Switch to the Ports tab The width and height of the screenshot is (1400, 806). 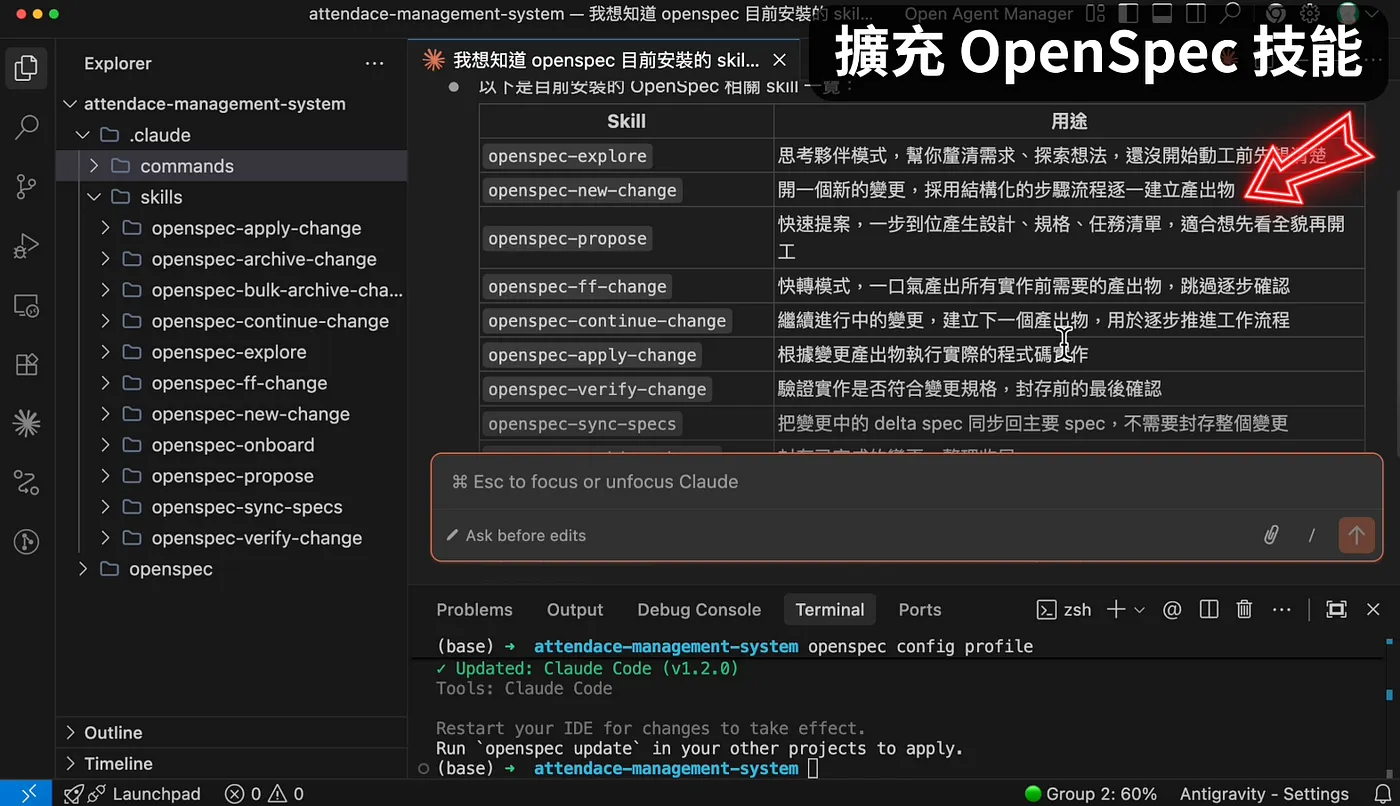click(x=920, y=610)
